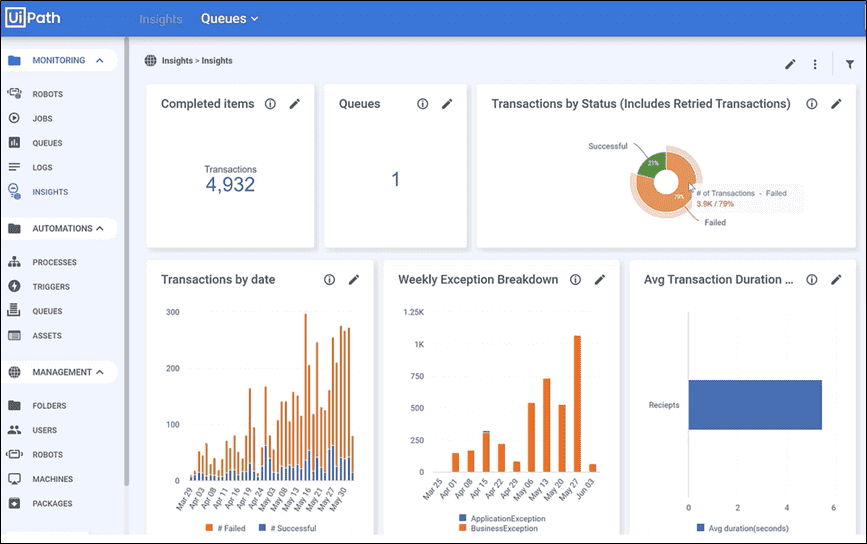Image resolution: width=867 pixels, height=544 pixels.
Task: Edit the Weekly Exception Breakdown tile
Action: pos(599,279)
